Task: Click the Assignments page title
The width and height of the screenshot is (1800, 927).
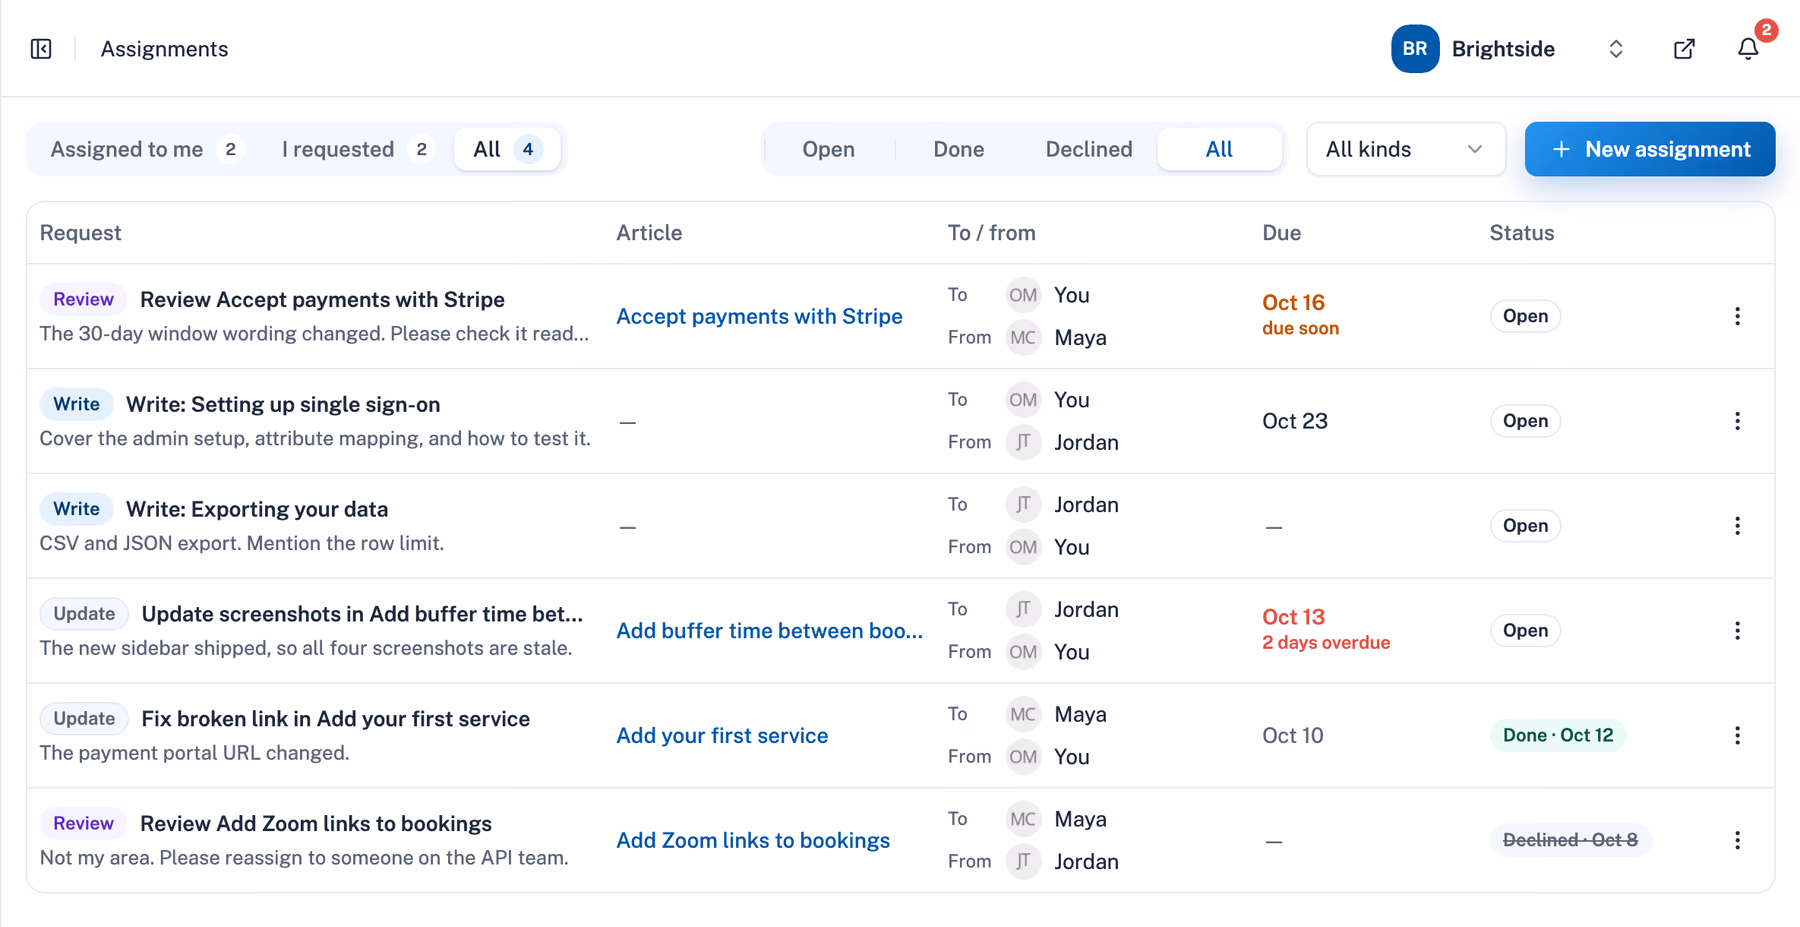Action: [164, 49]
